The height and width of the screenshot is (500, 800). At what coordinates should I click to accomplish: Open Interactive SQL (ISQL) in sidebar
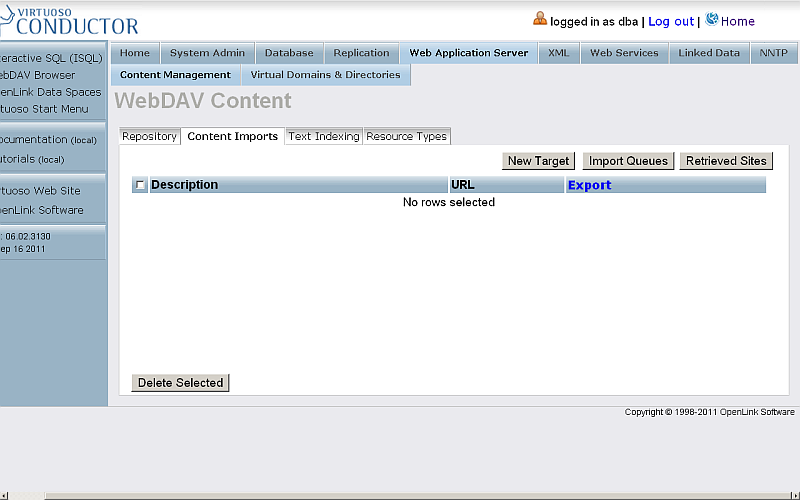[x=50, y=58]
